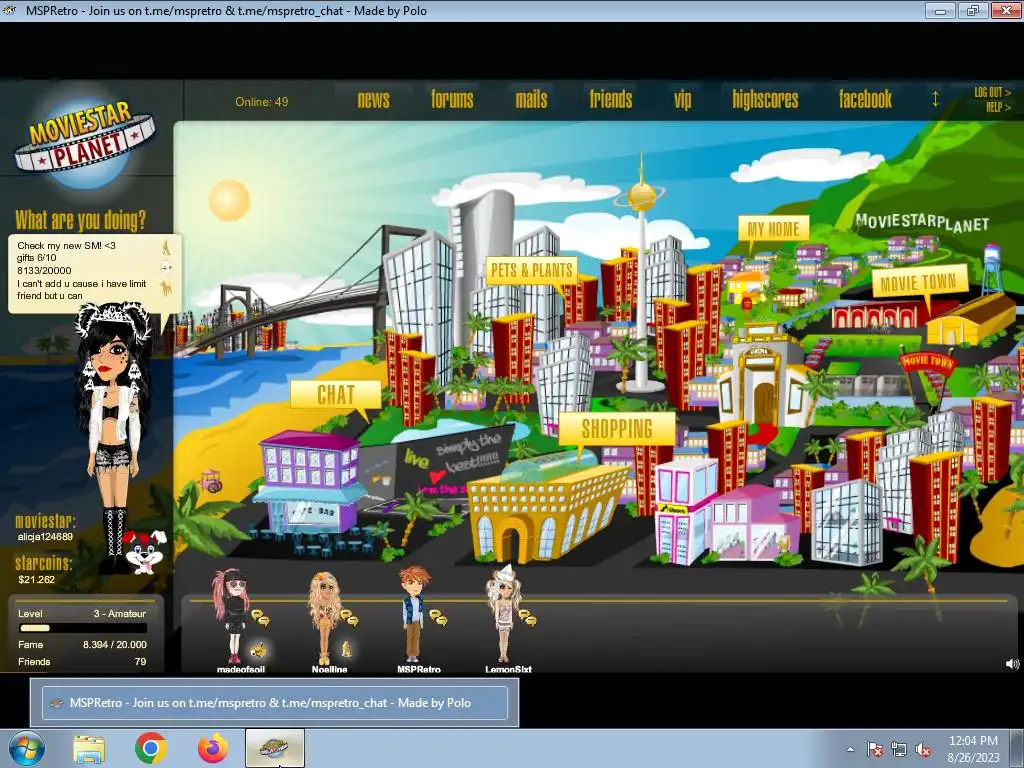Viewport: 1024px width, 768px height.
Task: Mute game sound with the speaker icon
Action: [1012, 664]
